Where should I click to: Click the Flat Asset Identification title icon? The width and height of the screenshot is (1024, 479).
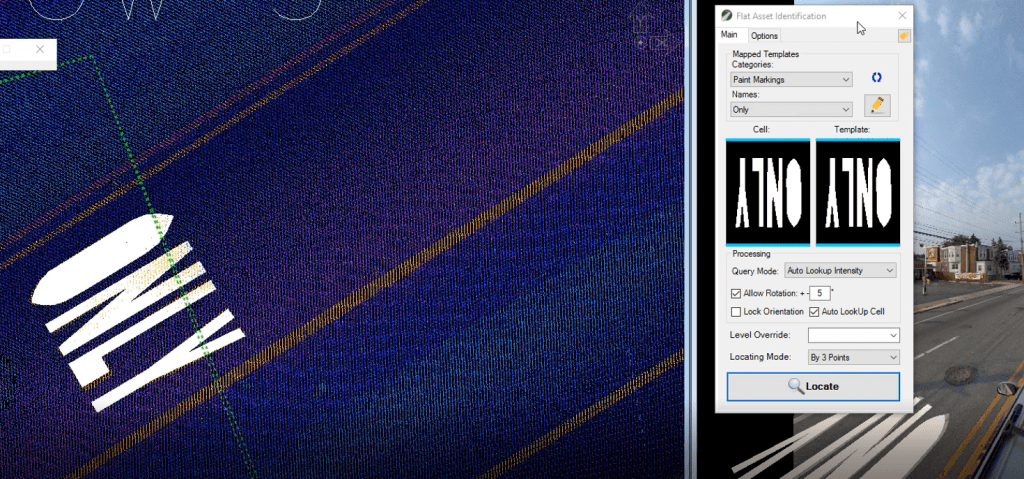pyautogui.click(x=726, y=16)
